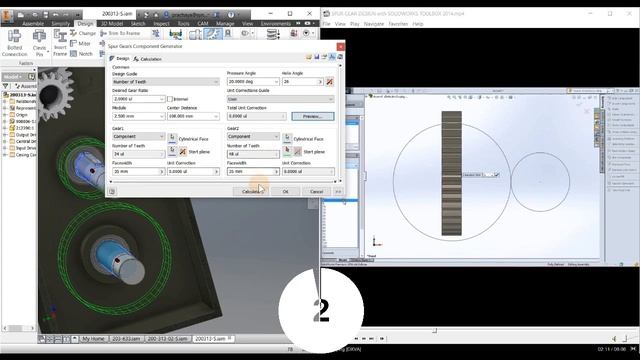
Task: Click the open folder icon in generator dialog toolbar
Action: [x=309, y=57]
